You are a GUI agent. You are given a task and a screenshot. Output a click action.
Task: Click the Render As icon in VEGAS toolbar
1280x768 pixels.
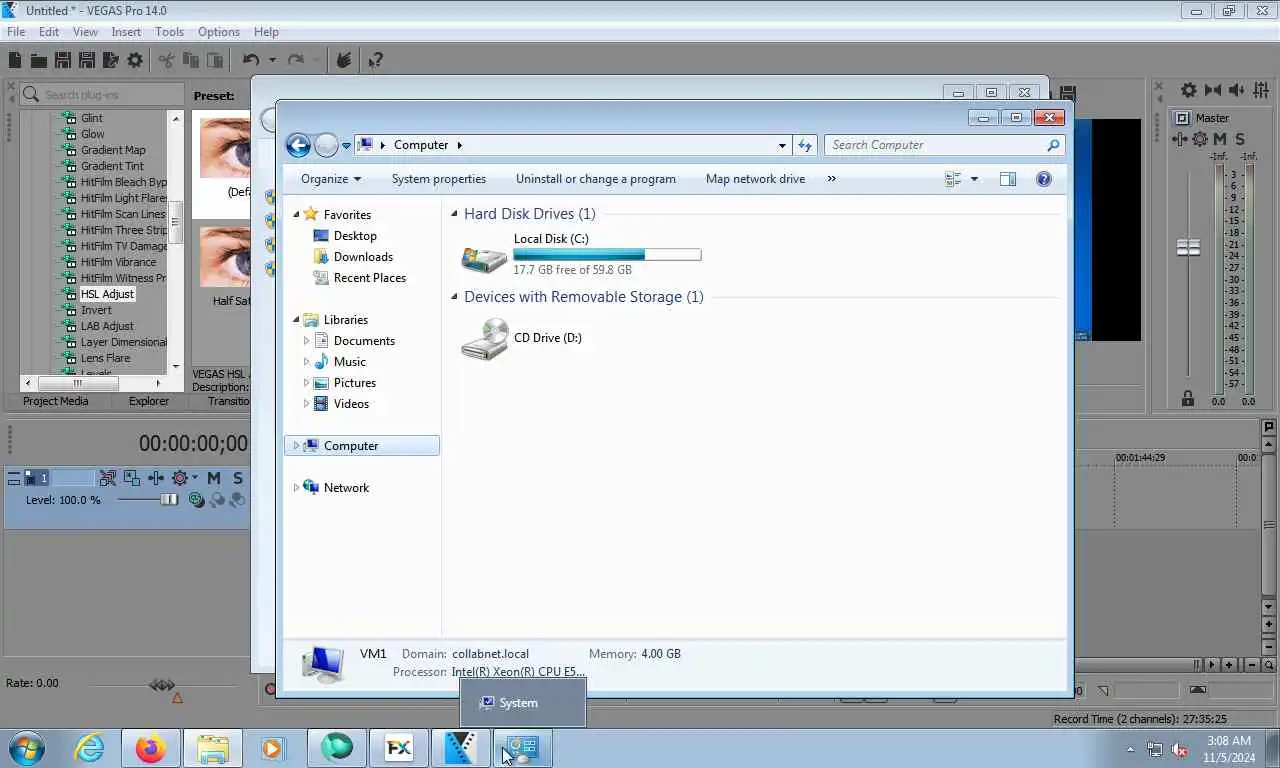point(110,60)
